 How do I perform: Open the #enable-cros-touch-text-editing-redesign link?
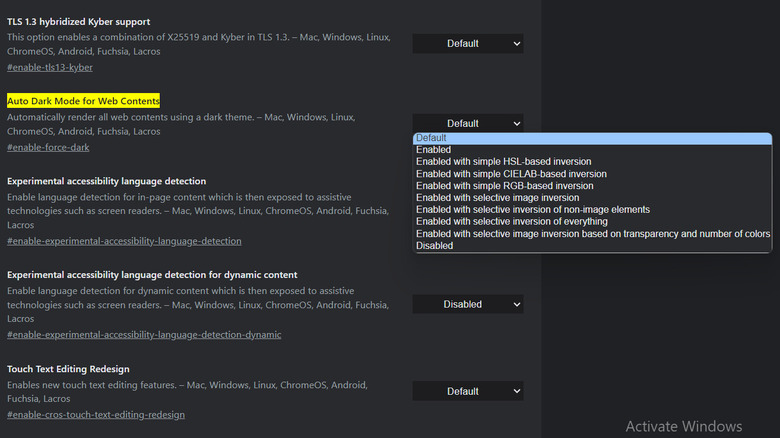point(96,415)
